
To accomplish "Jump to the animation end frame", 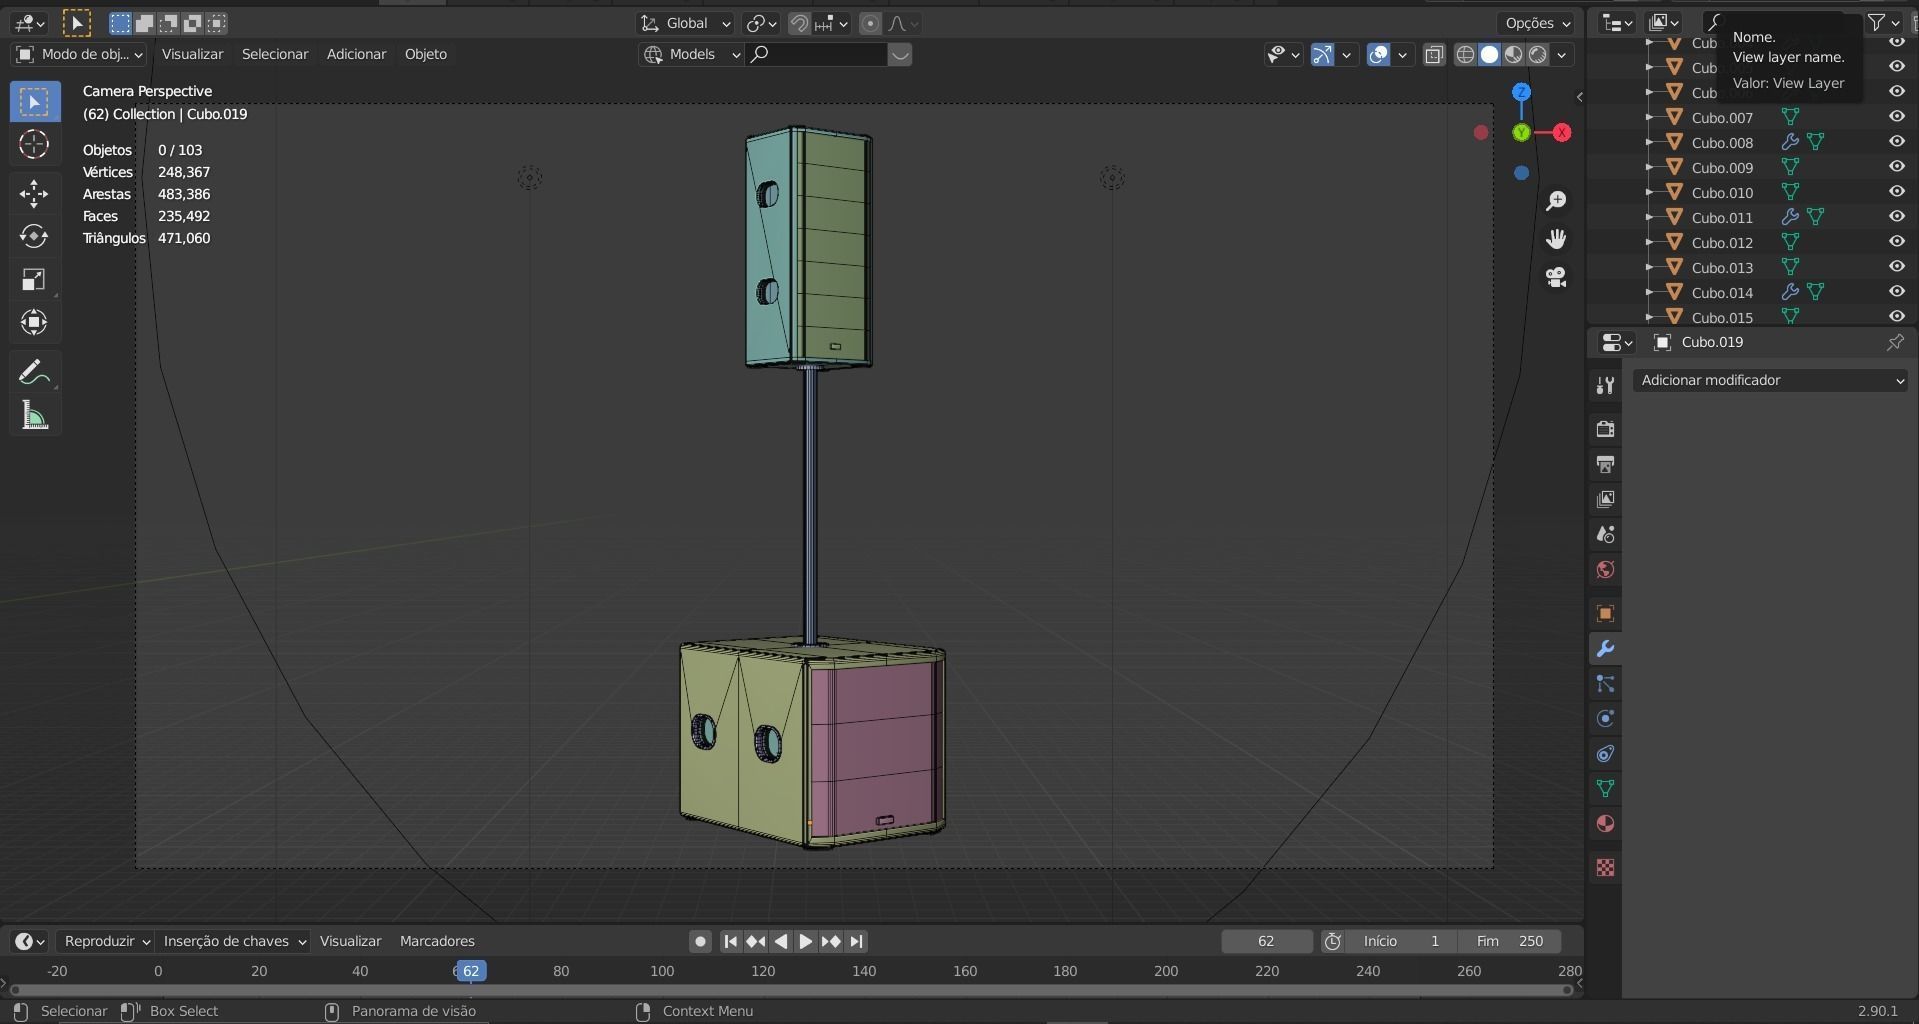I will point(856,941).
